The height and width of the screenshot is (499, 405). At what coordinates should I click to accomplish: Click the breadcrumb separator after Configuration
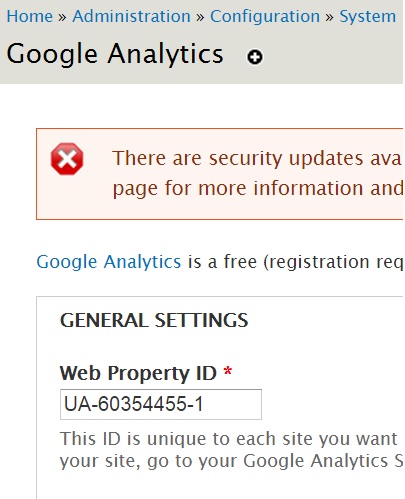[x=329, y=17]
